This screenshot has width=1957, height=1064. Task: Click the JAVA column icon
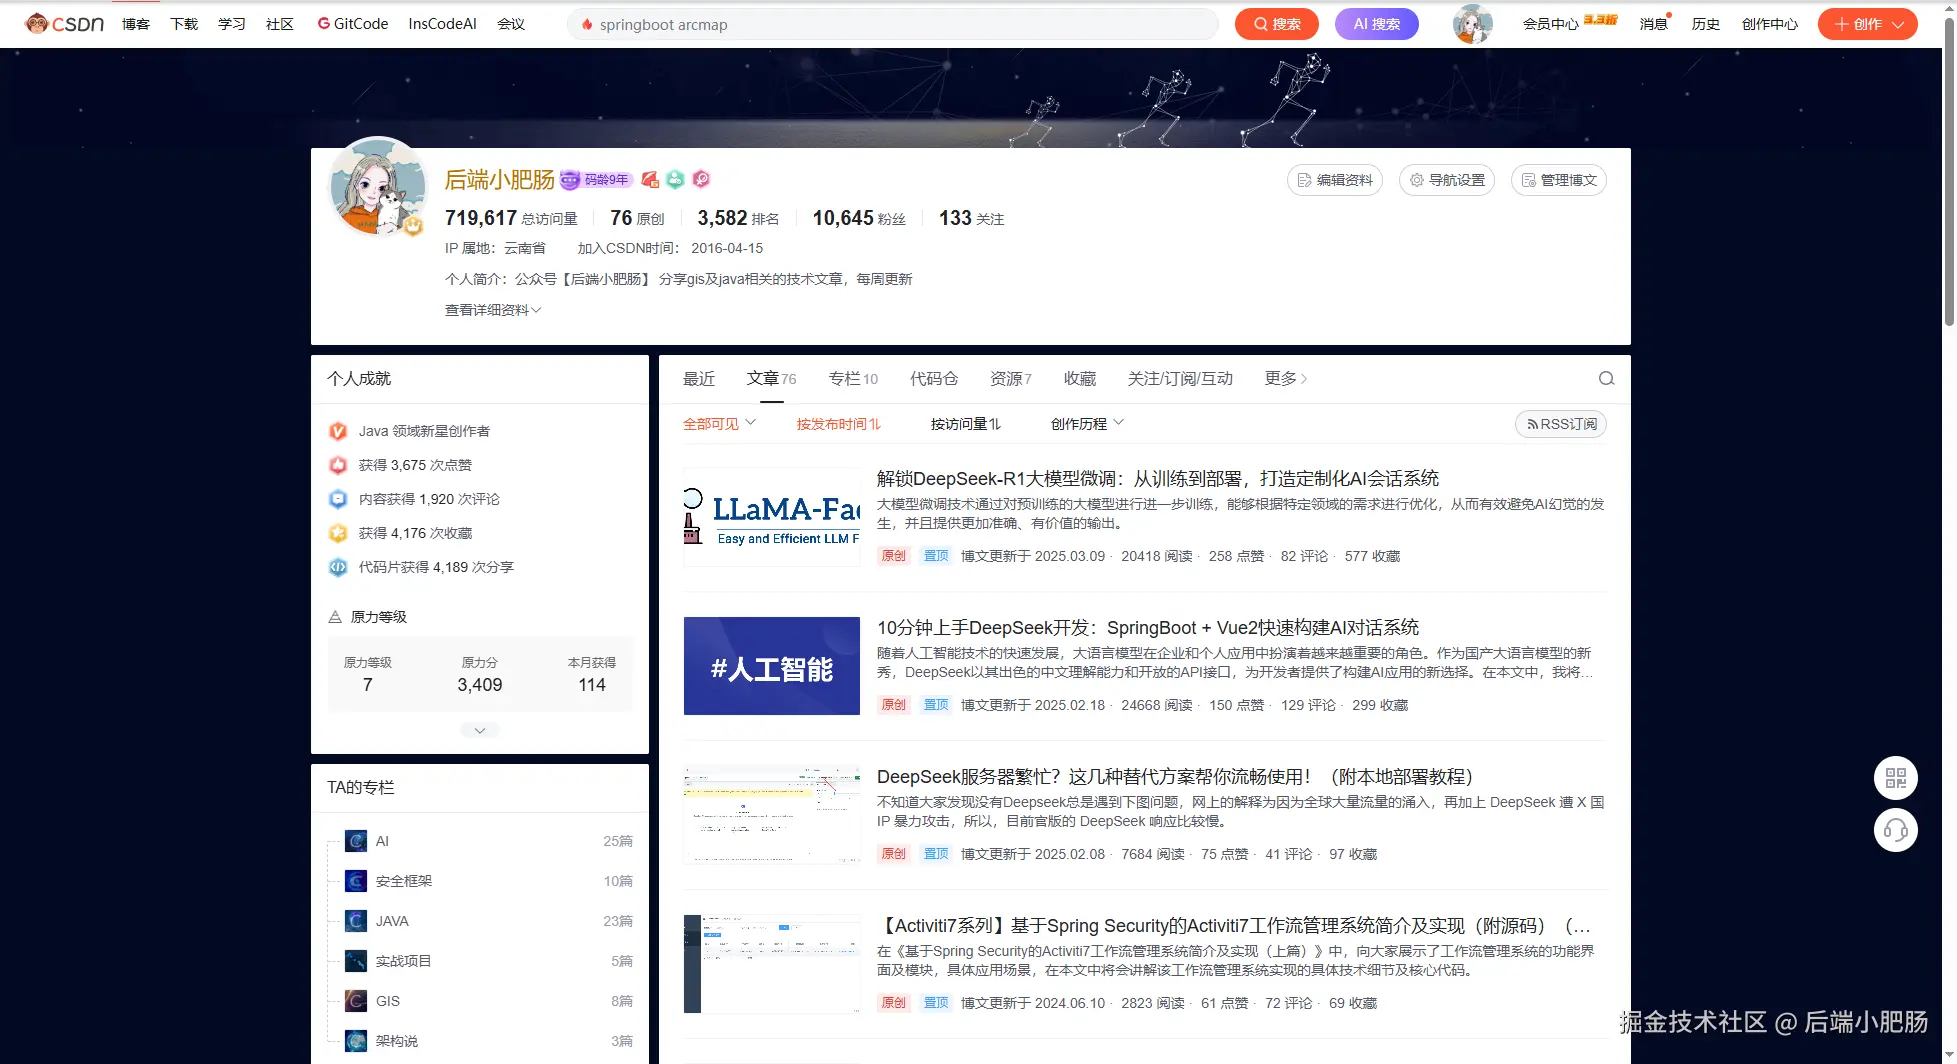click(356, 921)
